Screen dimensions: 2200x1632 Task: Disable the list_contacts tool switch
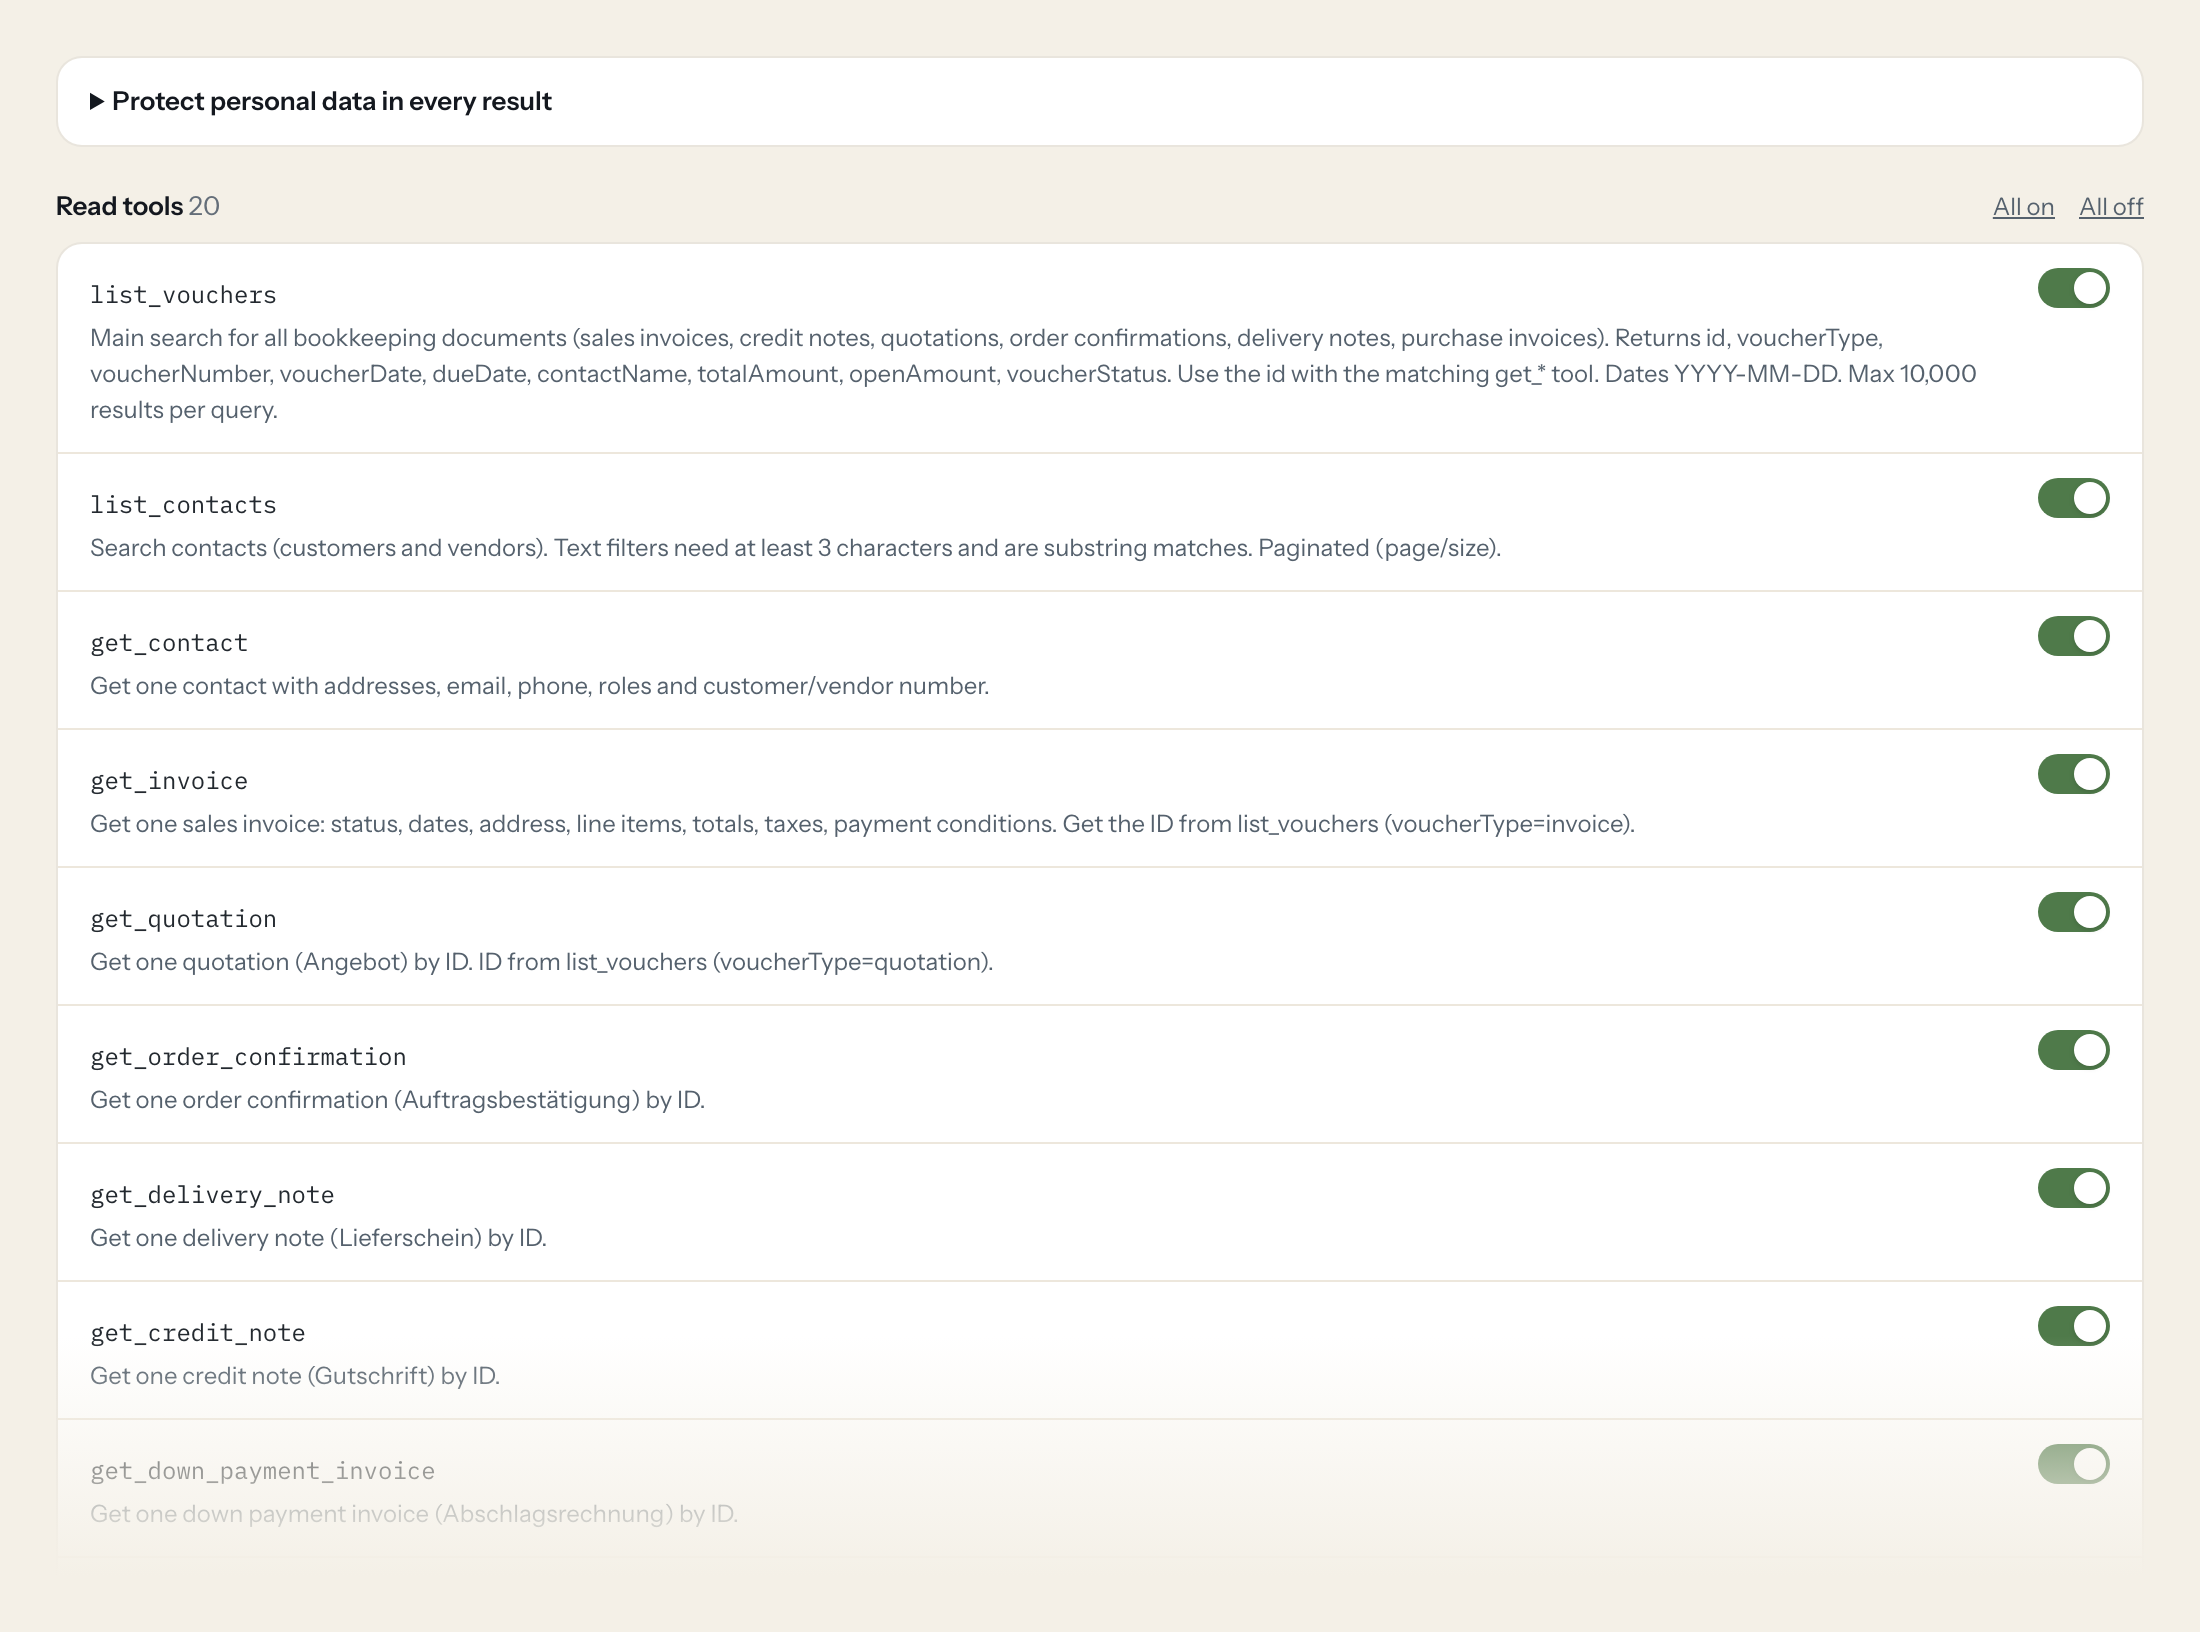[x=2074, y=498]
